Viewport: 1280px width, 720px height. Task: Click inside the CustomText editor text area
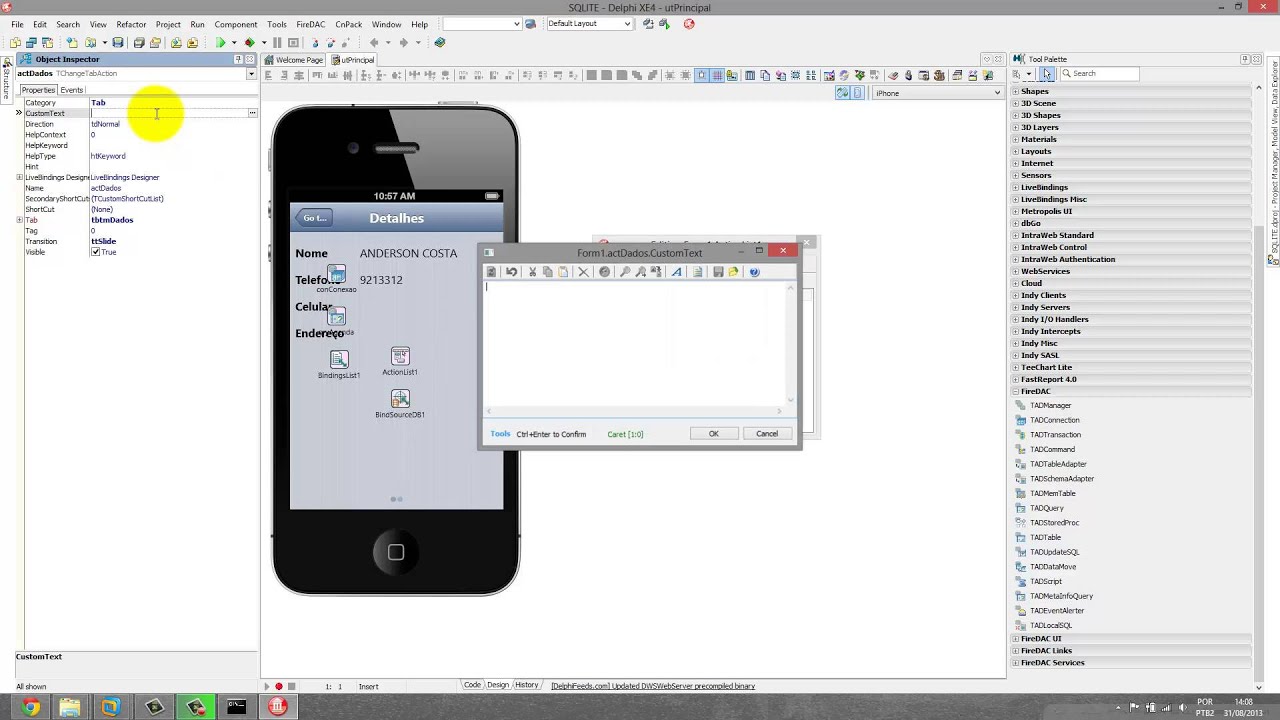click(x=635, y=344)
